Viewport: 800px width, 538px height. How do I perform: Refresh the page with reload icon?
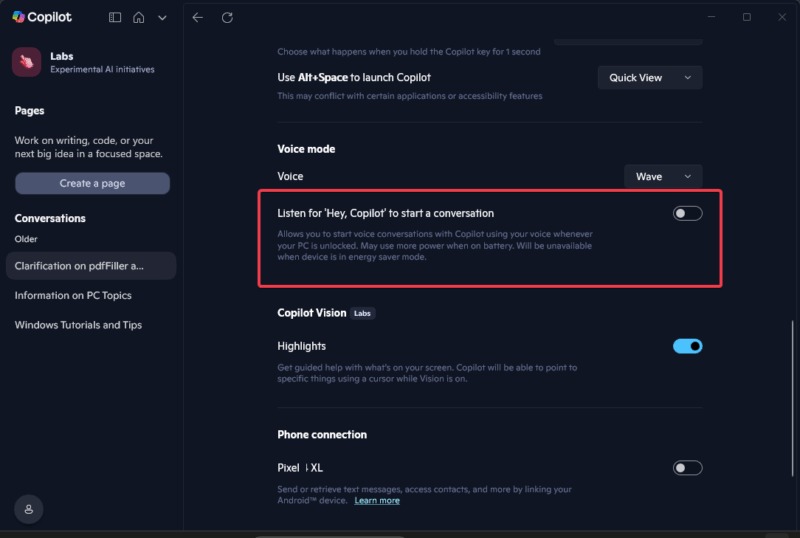pos(227,17)
